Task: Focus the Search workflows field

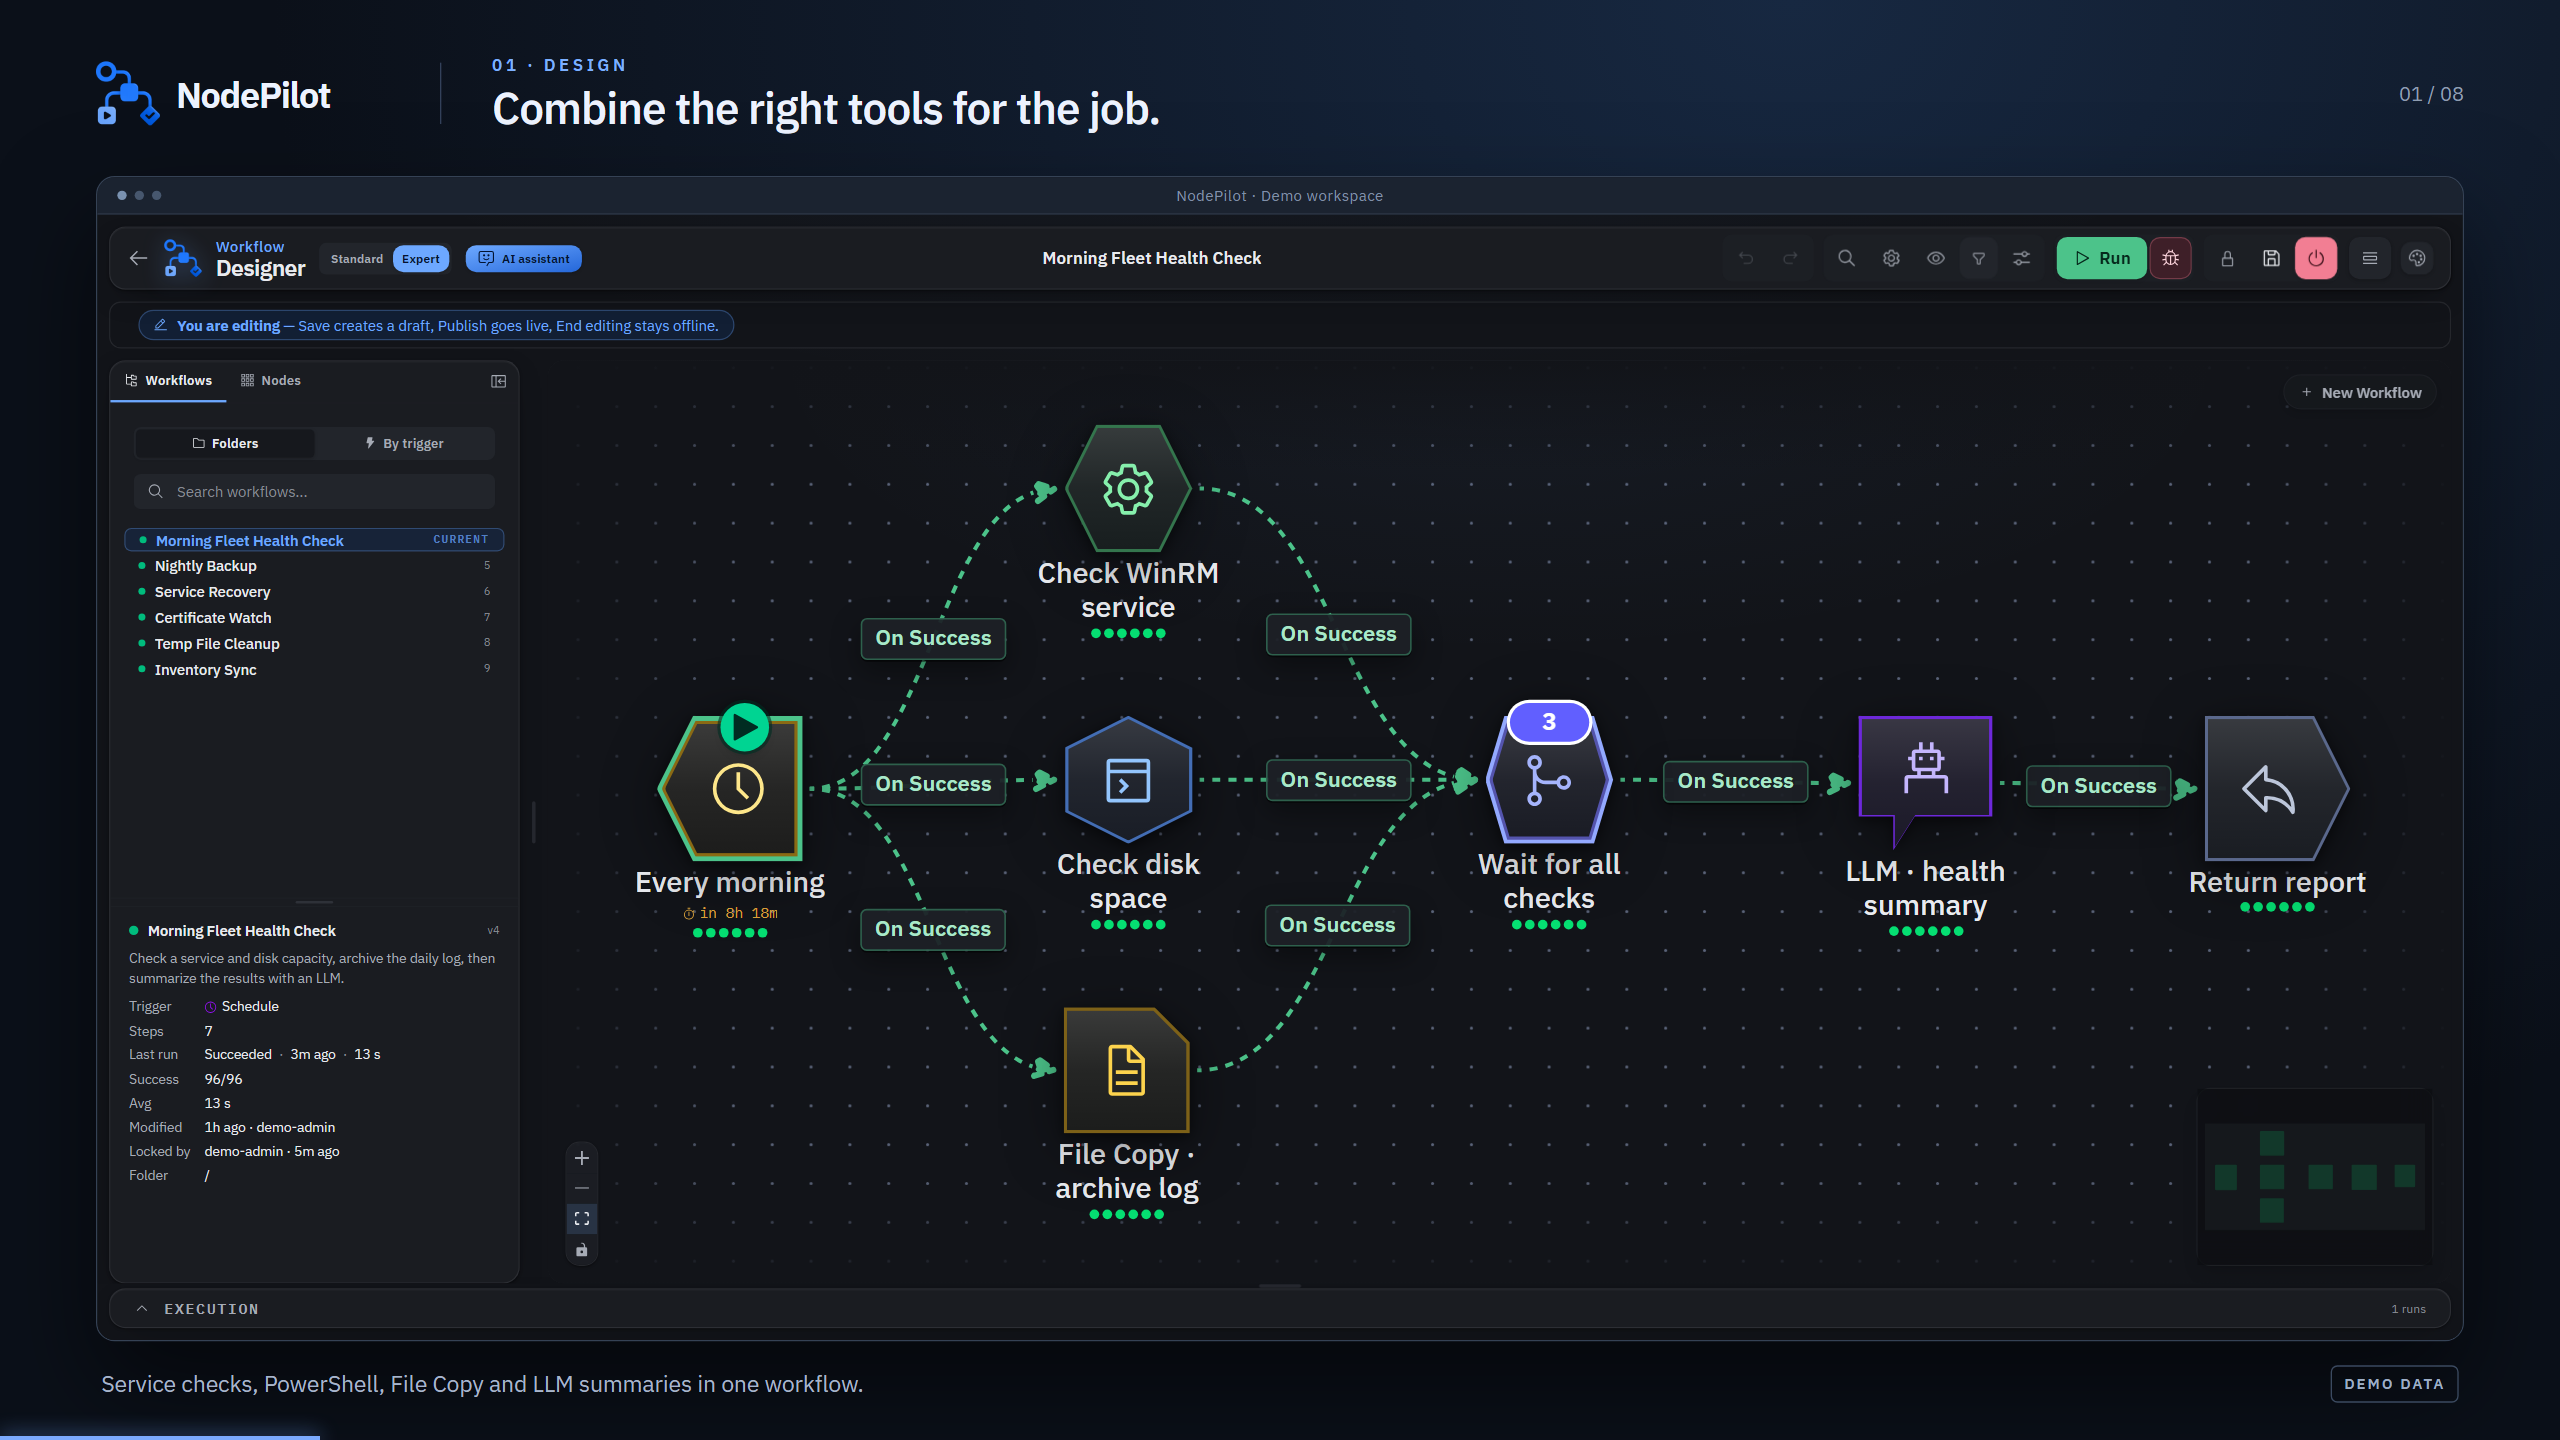Action: pyautogui.click(x=314, y=491)
